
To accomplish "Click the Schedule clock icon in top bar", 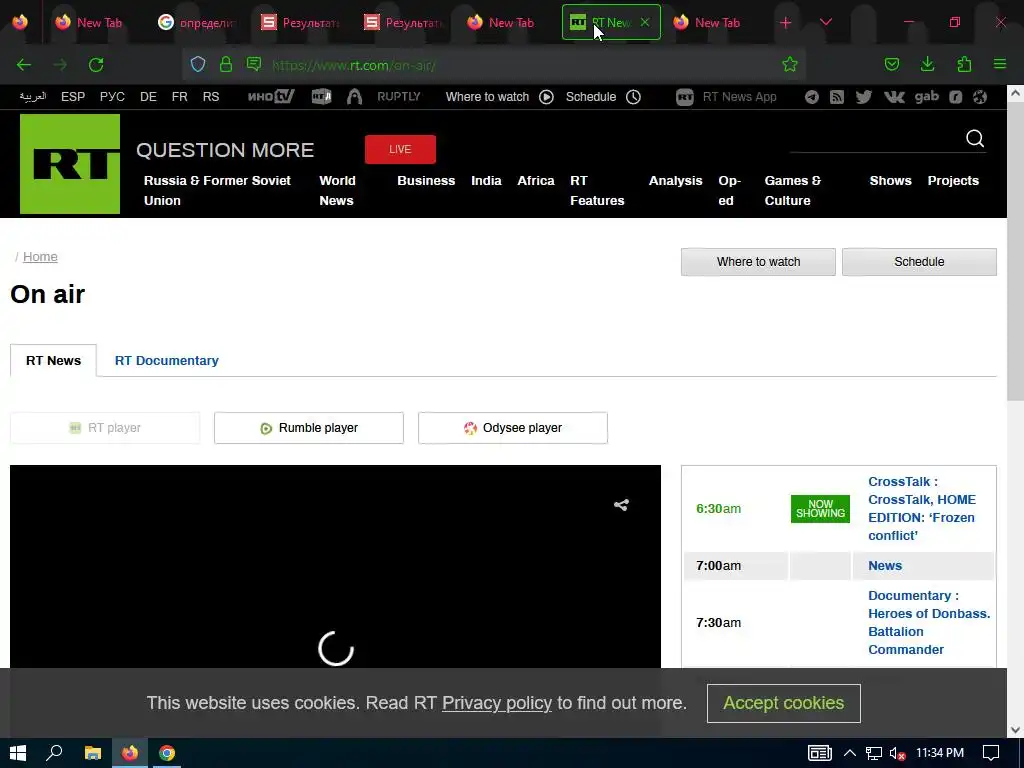I will tap(633, 97).
